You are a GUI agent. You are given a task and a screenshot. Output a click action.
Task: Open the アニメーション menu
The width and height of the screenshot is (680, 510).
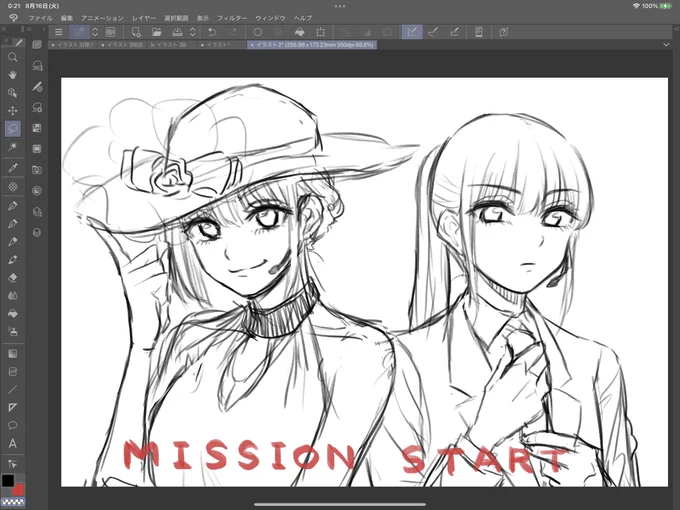[x=102, y=18]
